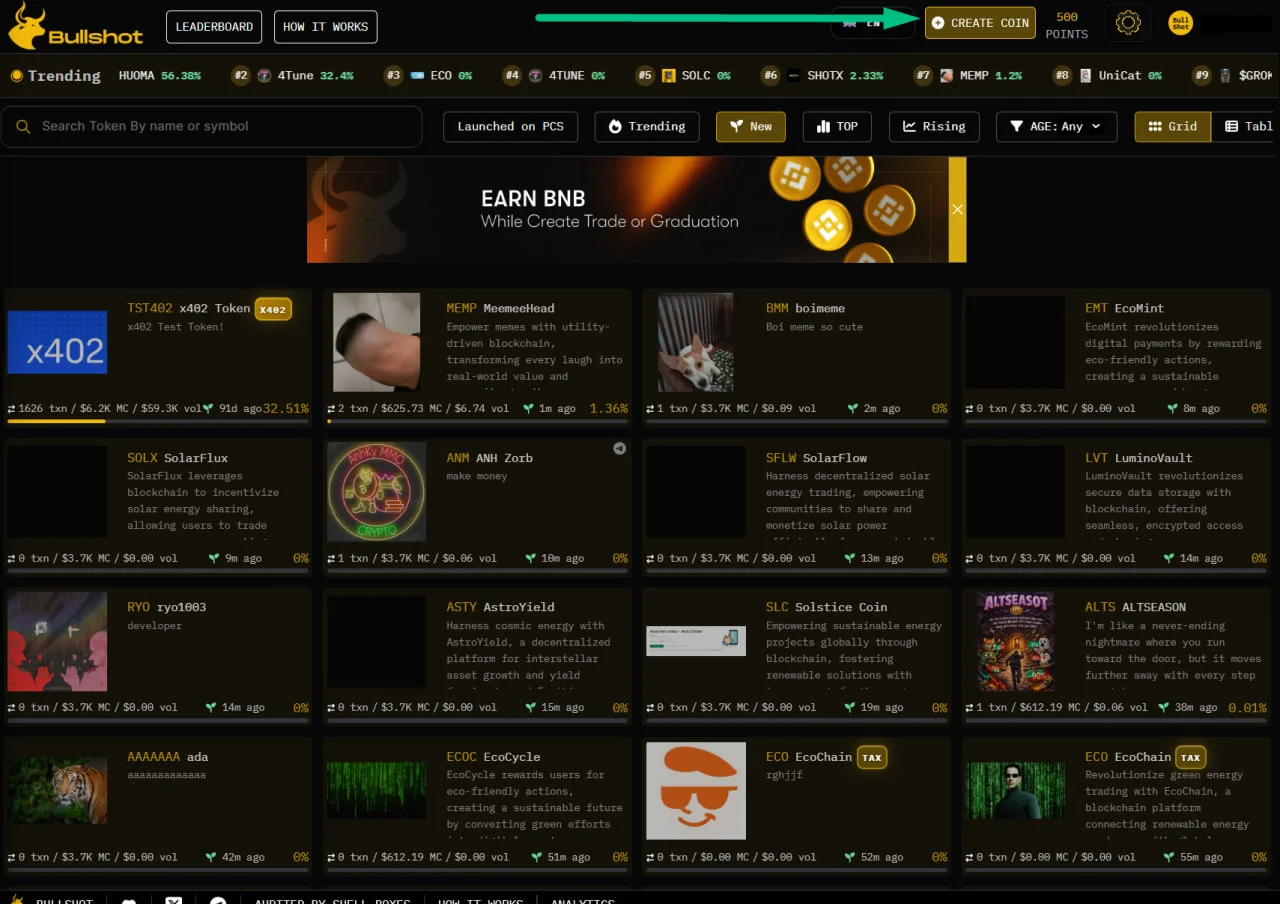Toggle the TOP tokens filter
Image resolution: width=1280 pixels, height=904 pixels.
[x=837, y=126]
